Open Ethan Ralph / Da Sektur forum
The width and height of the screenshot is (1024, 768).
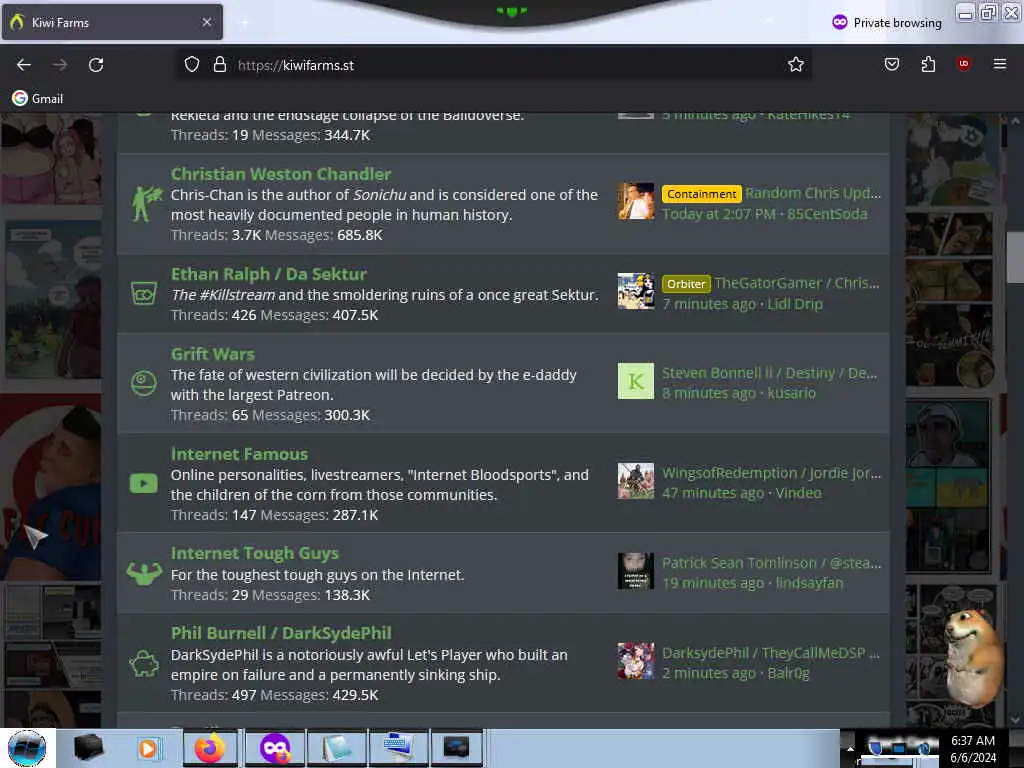click(x=268, y=274)
